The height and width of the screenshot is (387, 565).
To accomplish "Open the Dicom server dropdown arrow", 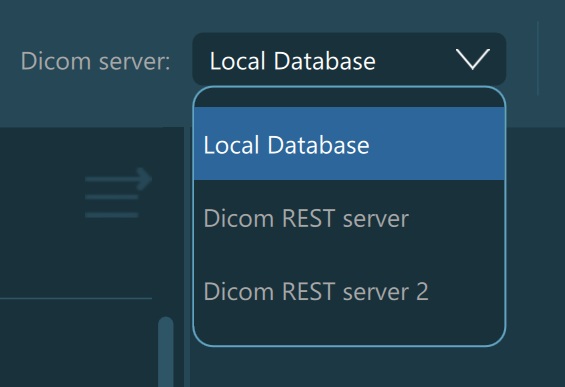I will pyautogui.click(x=472, y=59).
